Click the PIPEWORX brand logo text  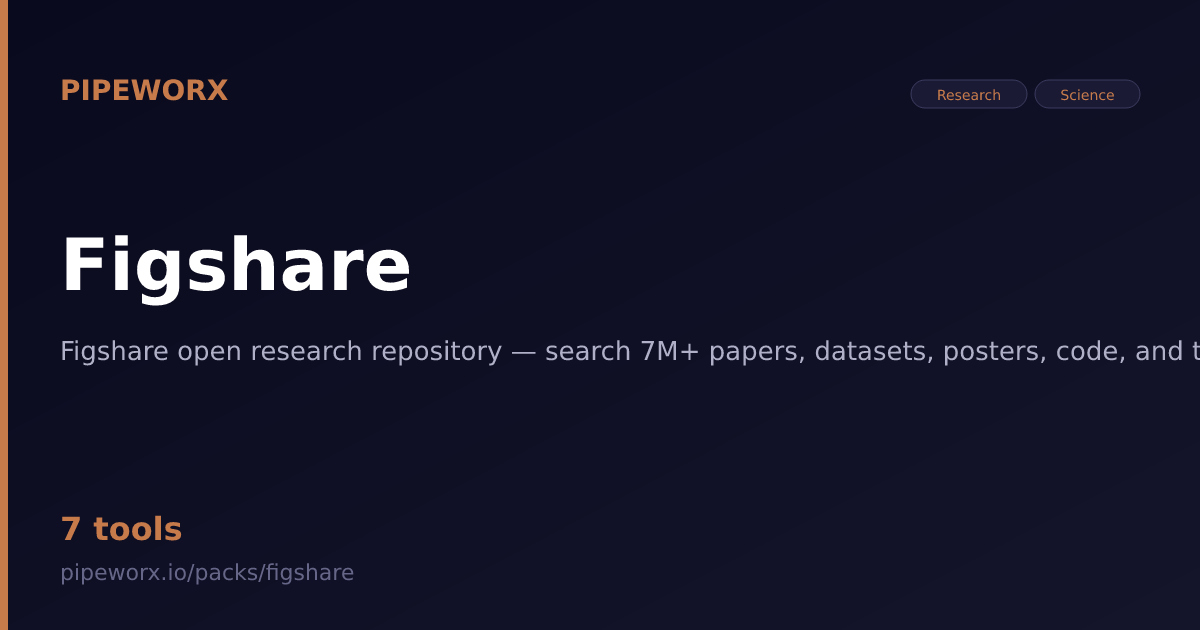(144, 91)
